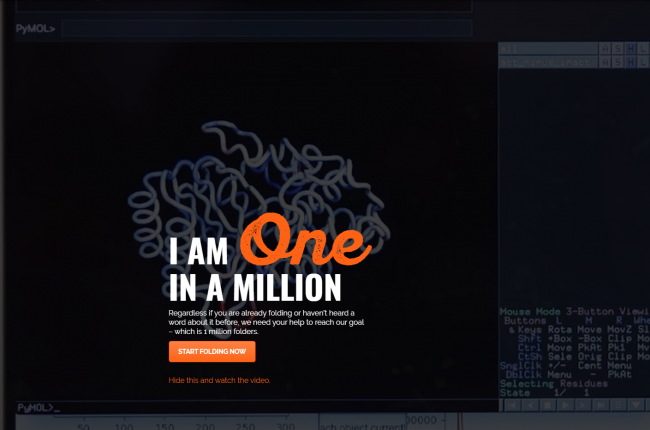The width and height of the screenshot is (650, 430).
Task: Open the S (show) menu for 'all' object
Action: tap(617, 48)
